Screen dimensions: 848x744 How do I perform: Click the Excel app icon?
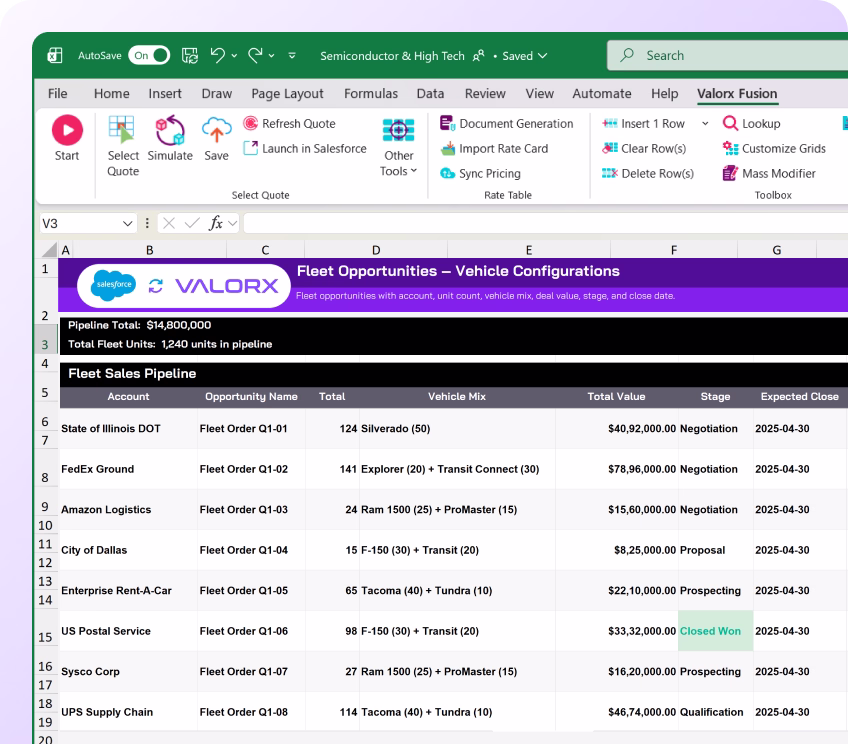(55, 56)
